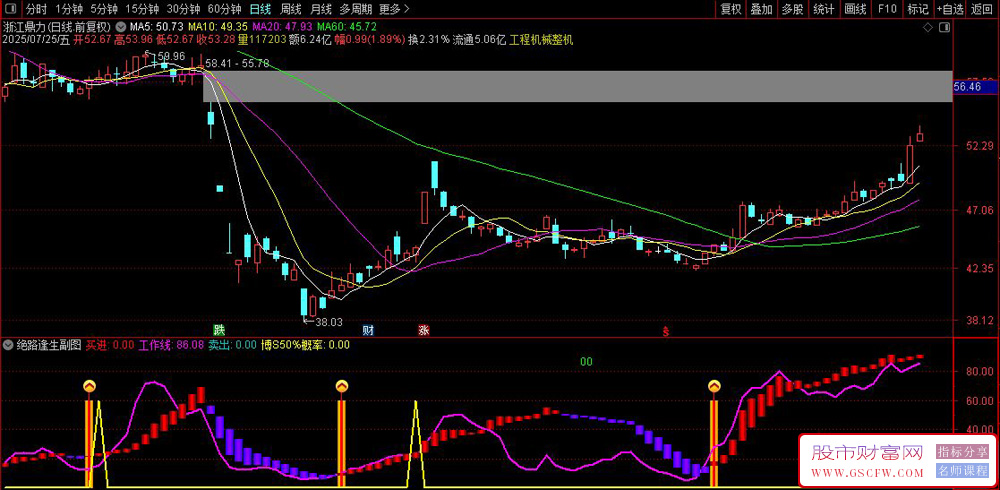This screenshot has width=1000, height=490.
Task: Switch to the 5分钟 period tab
Action: (103, 9)
